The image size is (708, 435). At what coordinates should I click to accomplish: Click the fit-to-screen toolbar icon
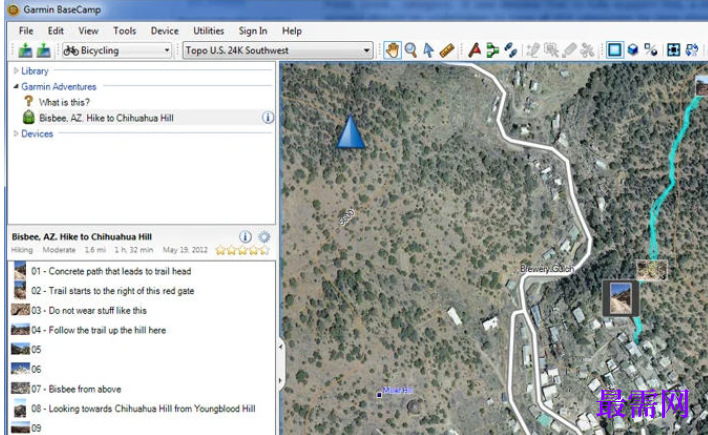coord(673,50)
